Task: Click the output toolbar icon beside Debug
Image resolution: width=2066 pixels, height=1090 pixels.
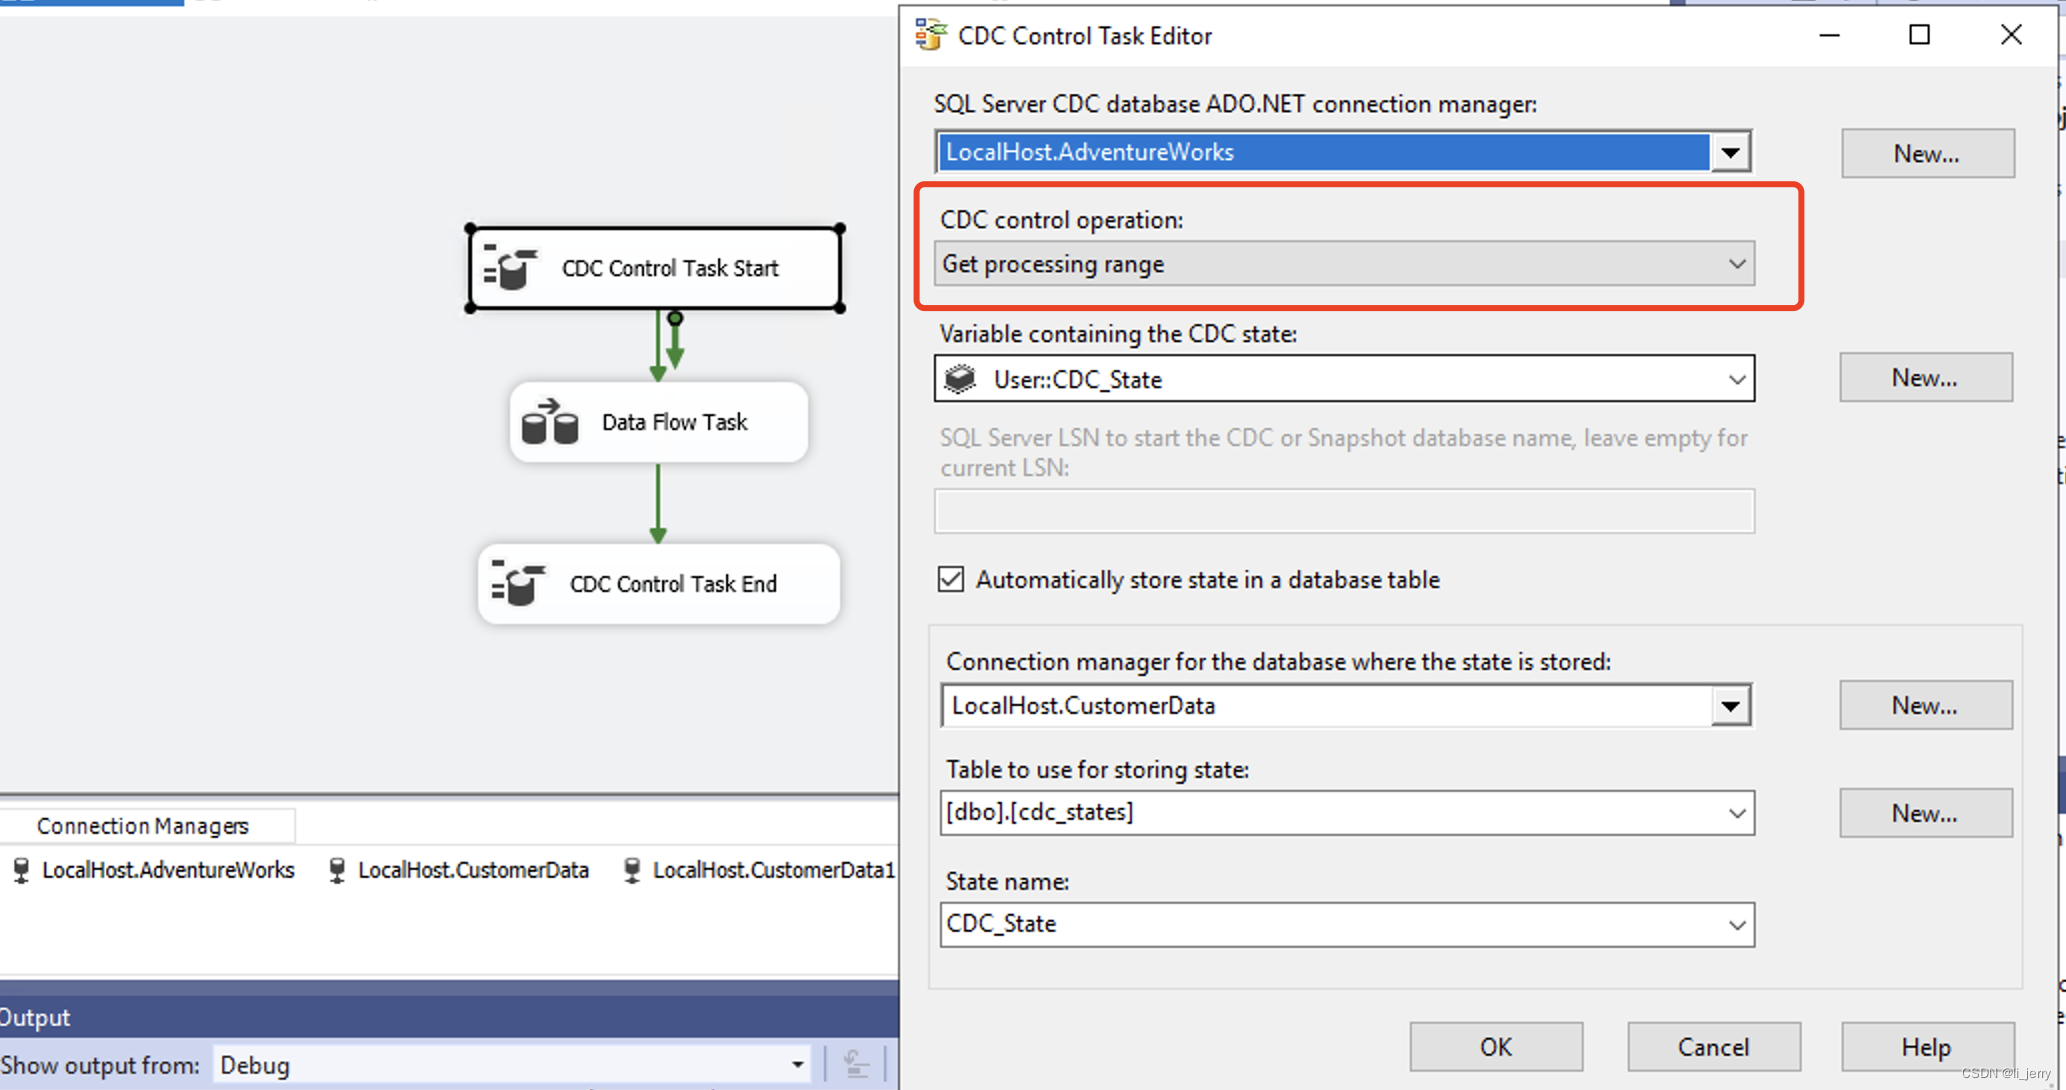Action: pos(856,1064)
